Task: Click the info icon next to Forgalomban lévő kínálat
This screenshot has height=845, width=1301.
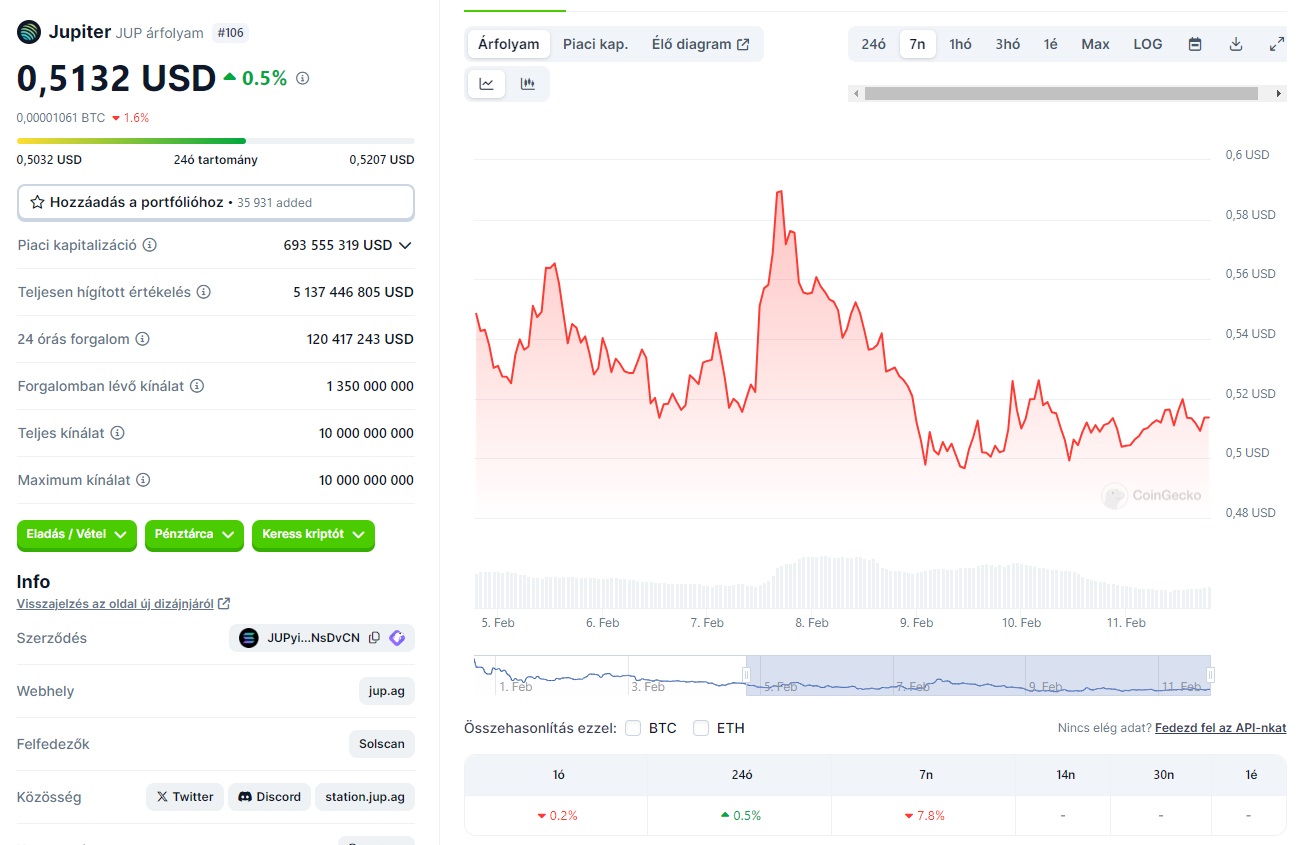Action: (197, 386)
